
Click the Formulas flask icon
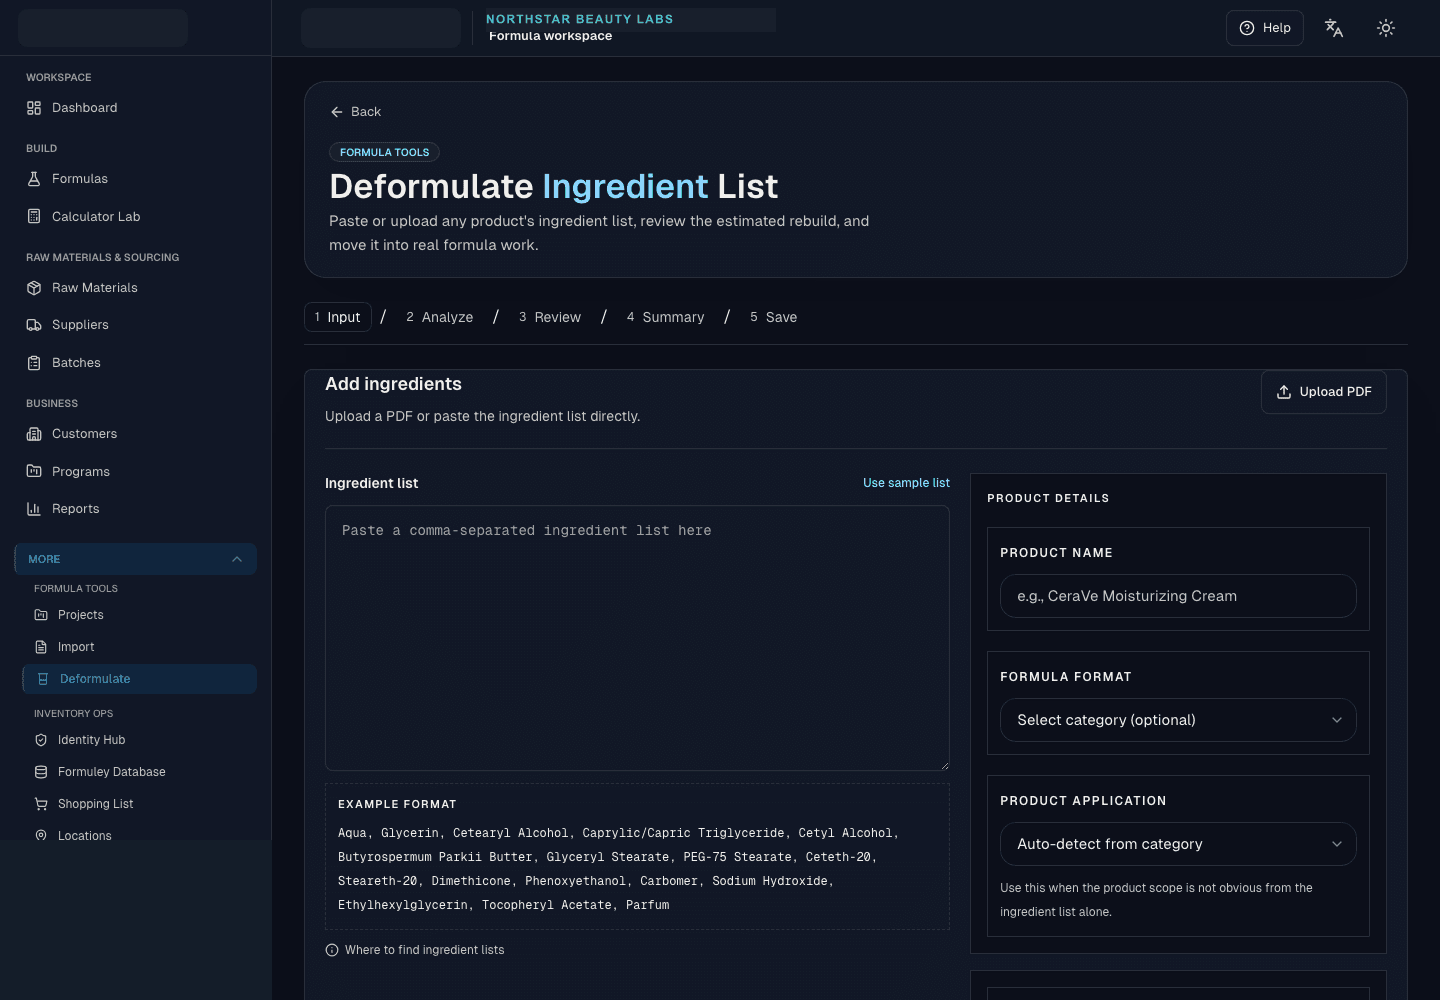[x=34, y=179]
